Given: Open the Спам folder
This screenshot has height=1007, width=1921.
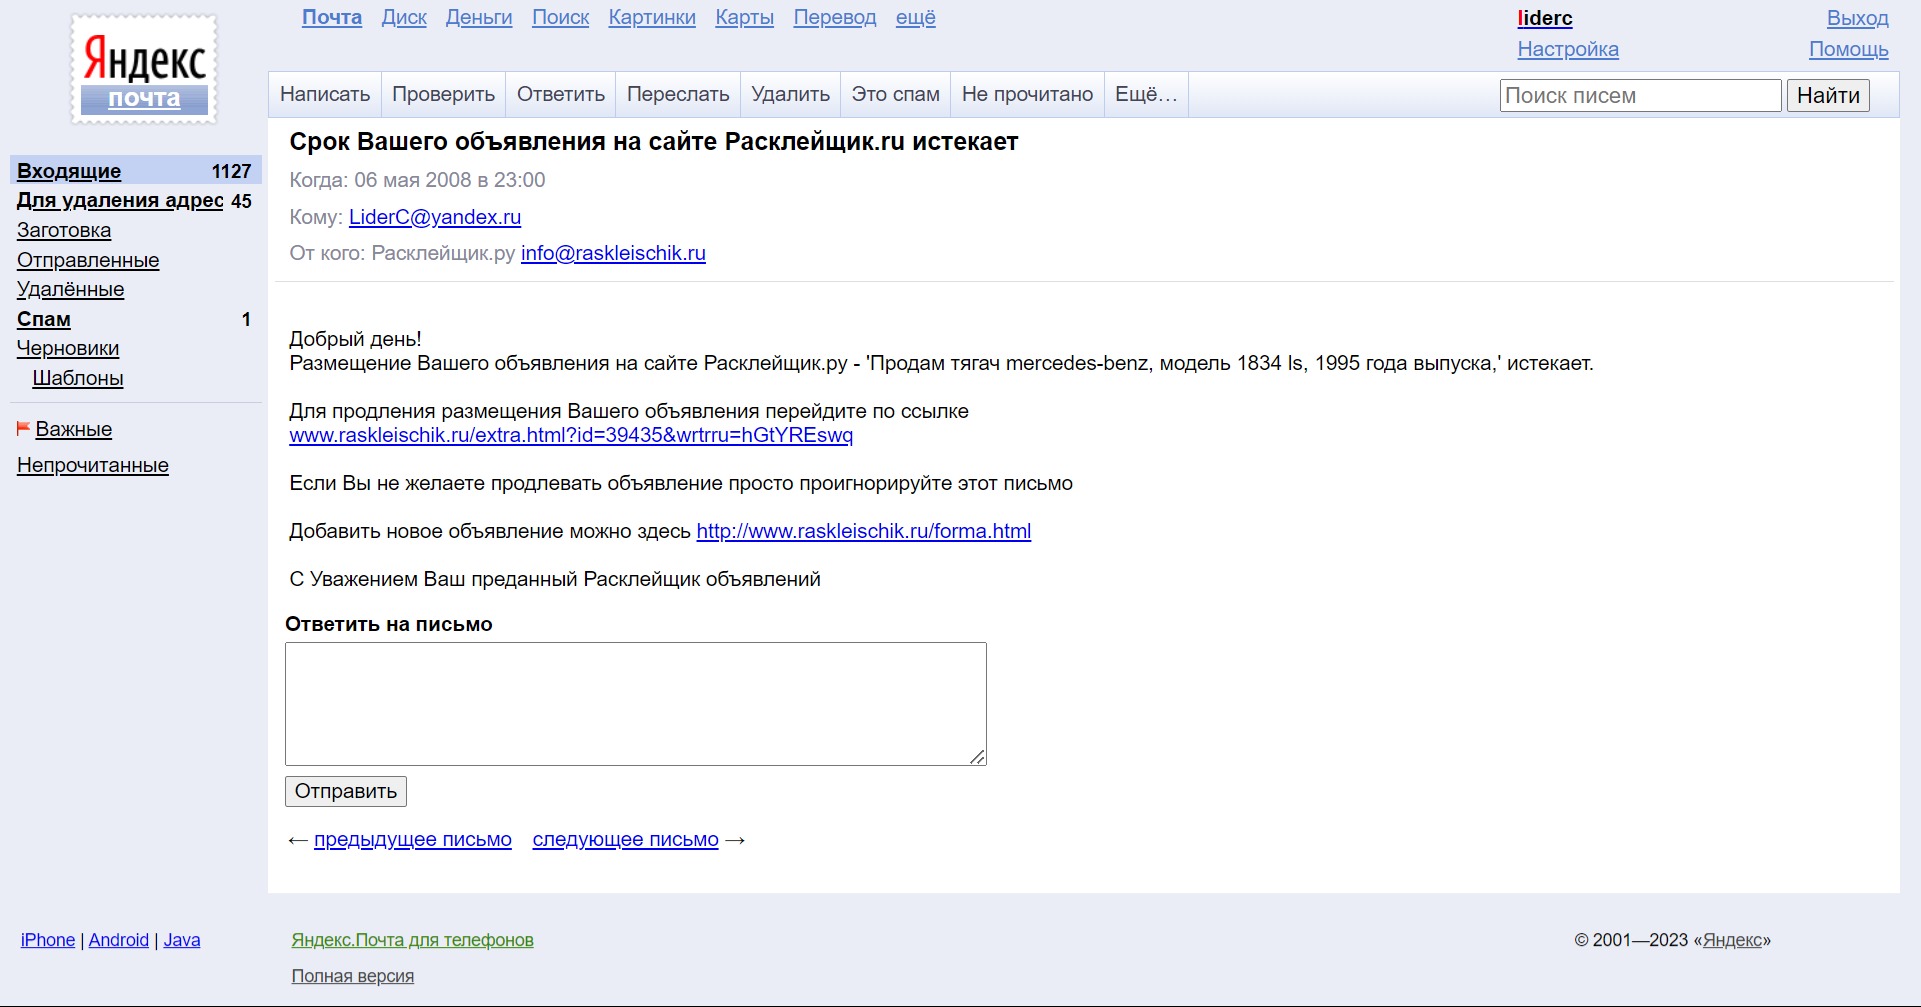Looking at the screenshot, I should pyautogui.click(x=44, y=319).
